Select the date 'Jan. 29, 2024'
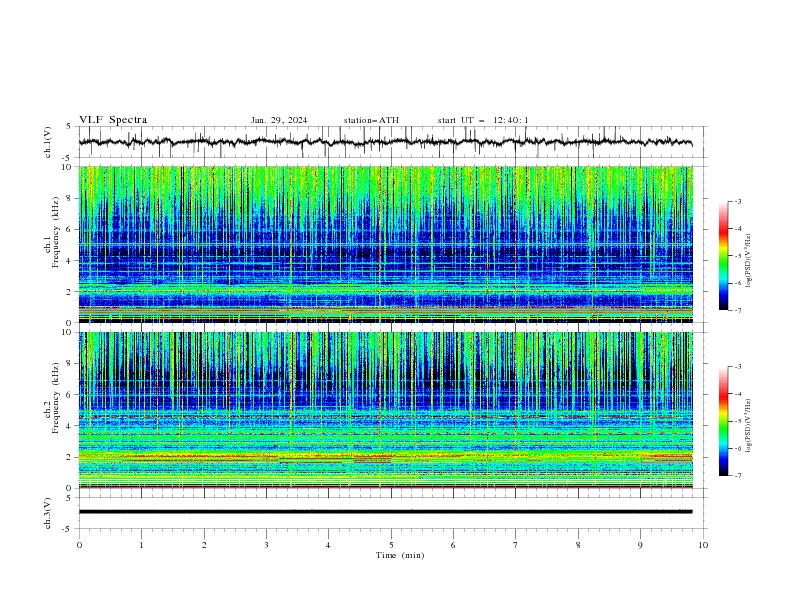The height and width of the screenshot is (612, 792). coord(279,120)
